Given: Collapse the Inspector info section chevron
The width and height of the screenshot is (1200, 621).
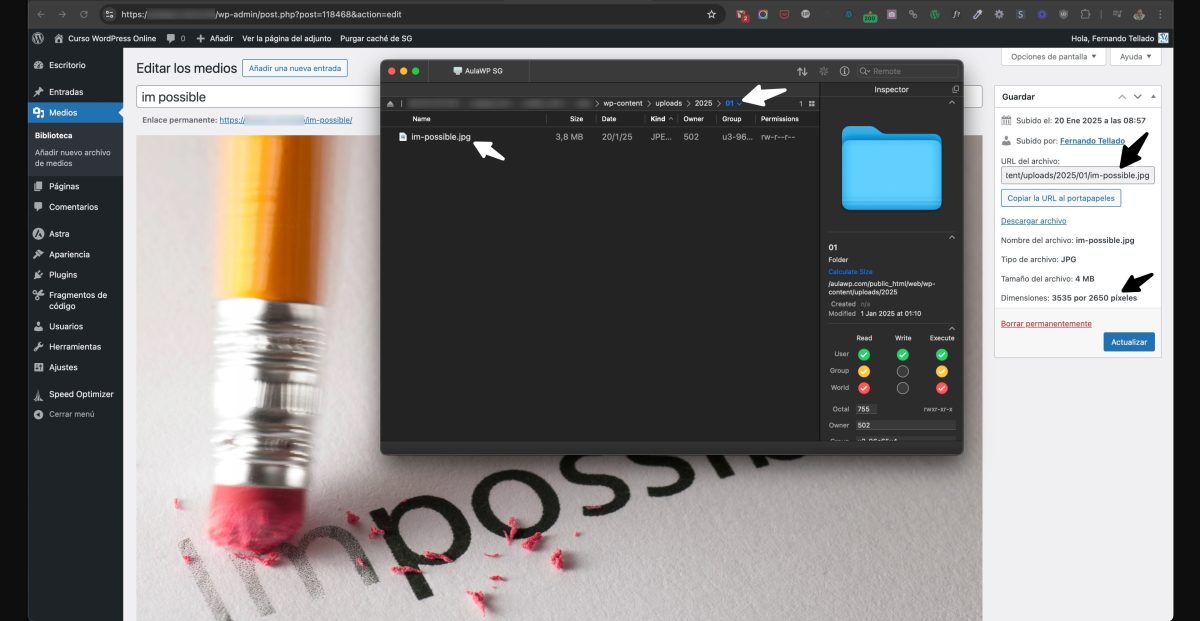Looking at the screenshot, I should [951, 237].
